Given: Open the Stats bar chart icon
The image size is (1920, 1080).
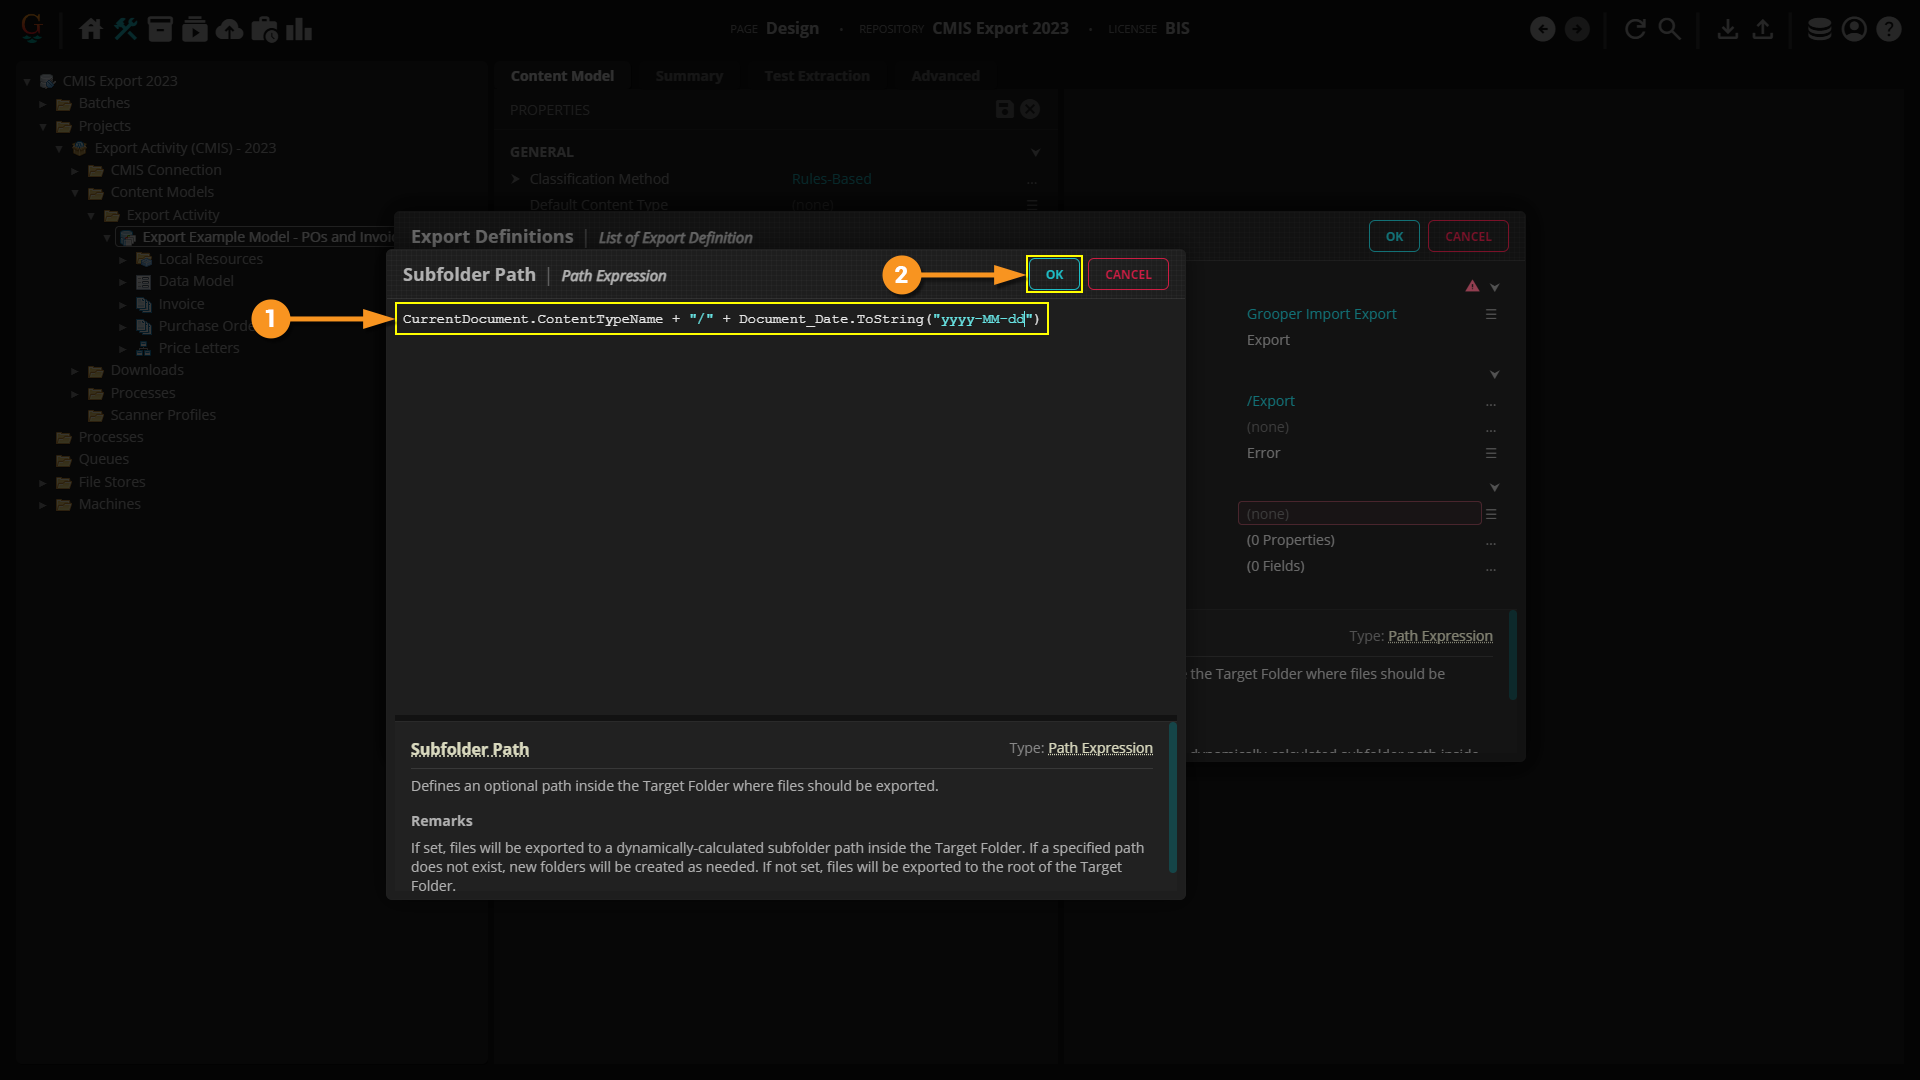Looking at the screenshot, I should coord(299,29).
